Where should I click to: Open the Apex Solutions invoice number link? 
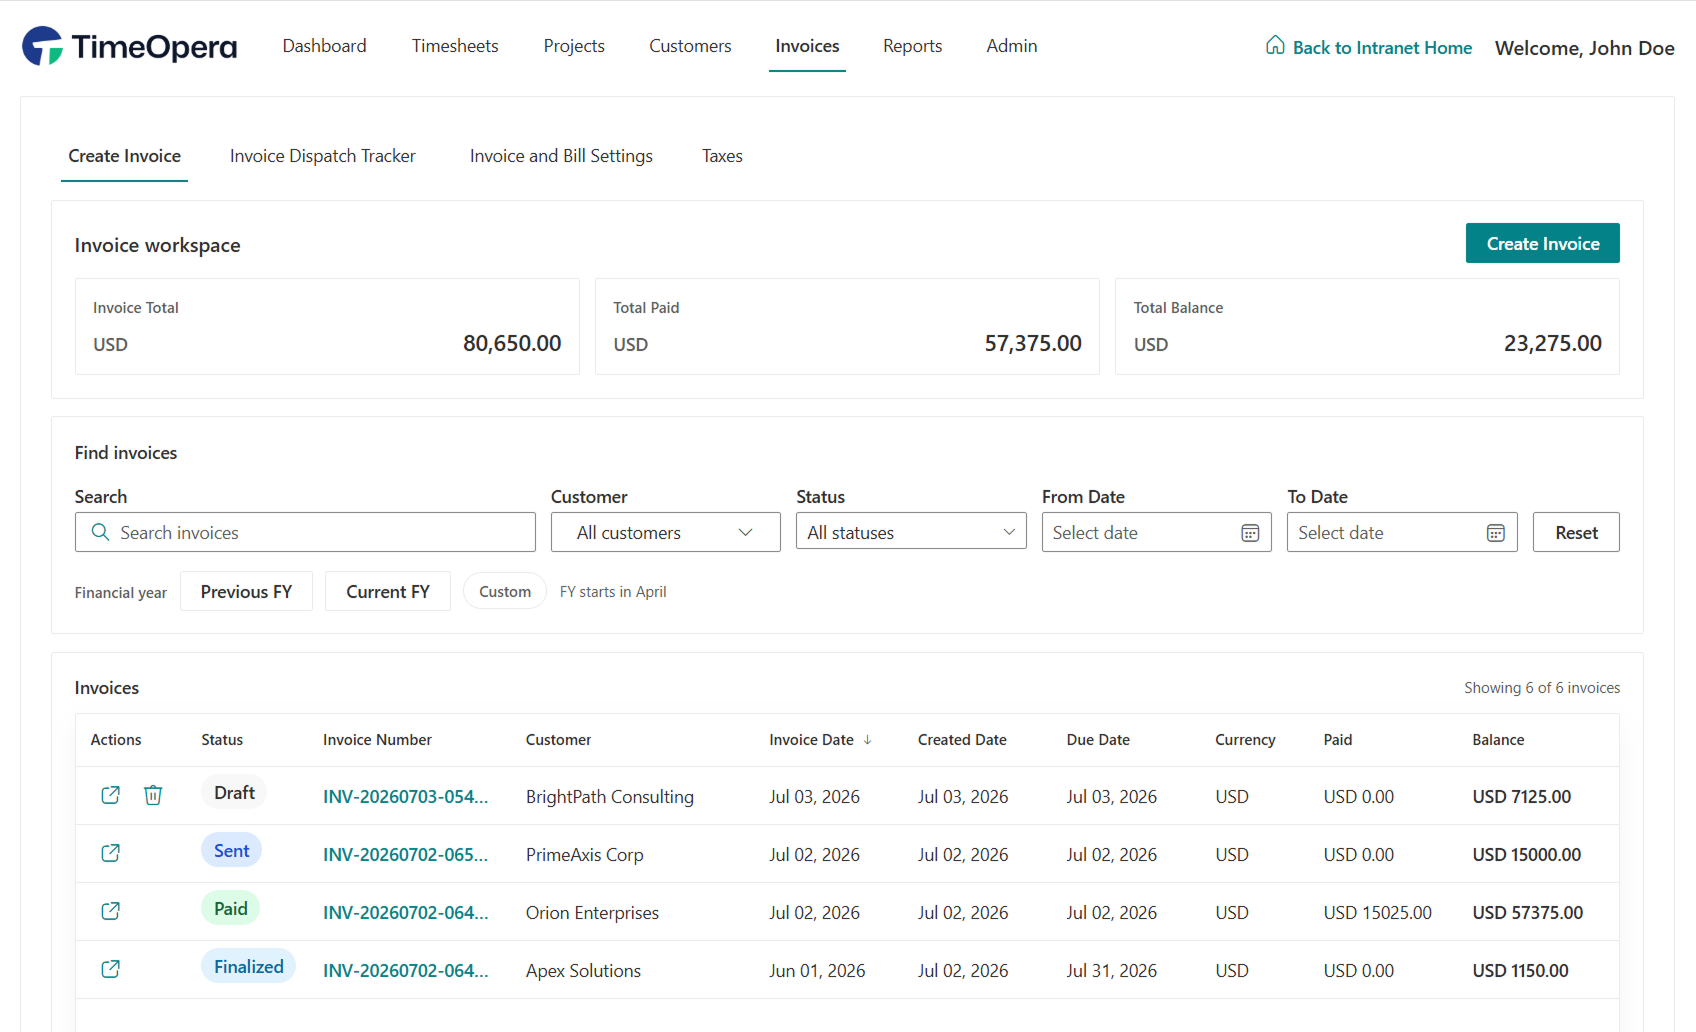(x=405, y=971)
